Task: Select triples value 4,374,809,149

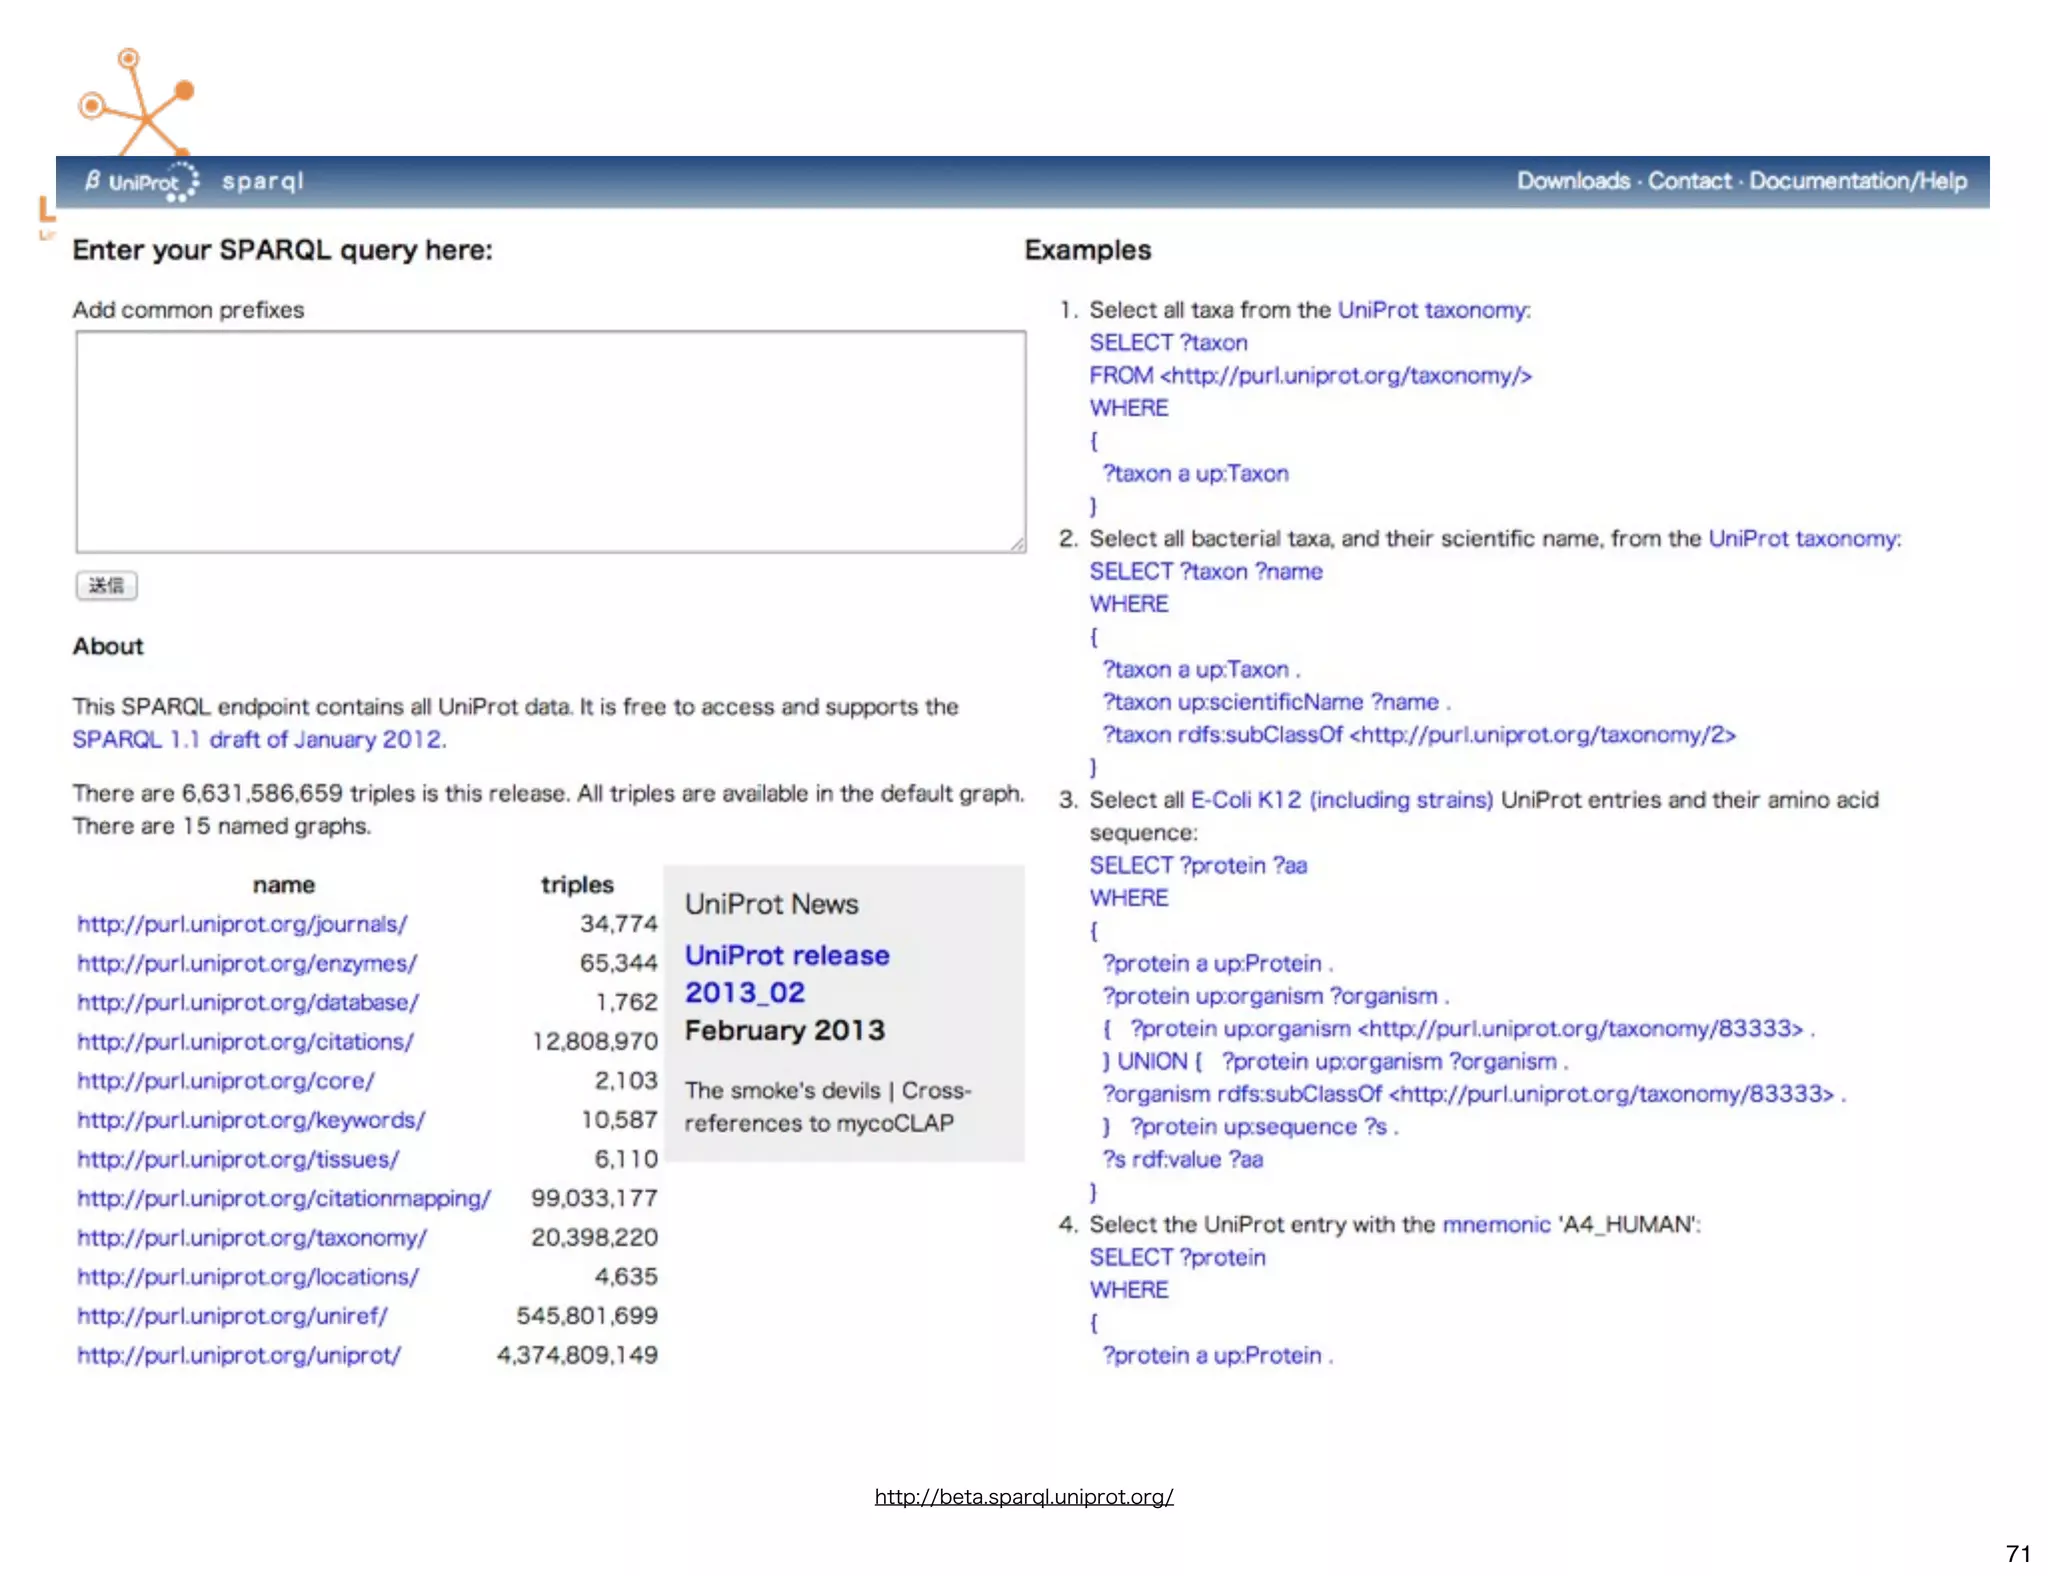Action: tap(577, 1355)
